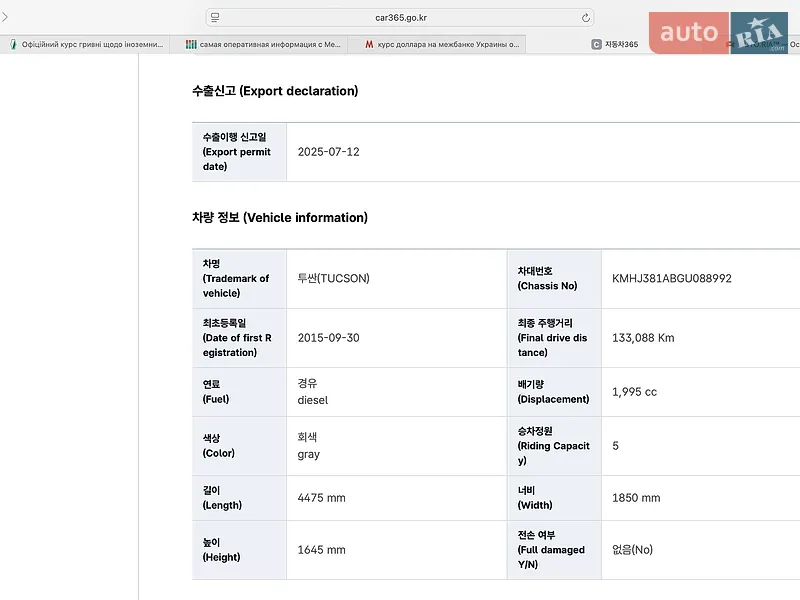Viewport: 800px width, 600px height.
Task: Click the first registration date 2015-09-30
Action: coord(329,338)
